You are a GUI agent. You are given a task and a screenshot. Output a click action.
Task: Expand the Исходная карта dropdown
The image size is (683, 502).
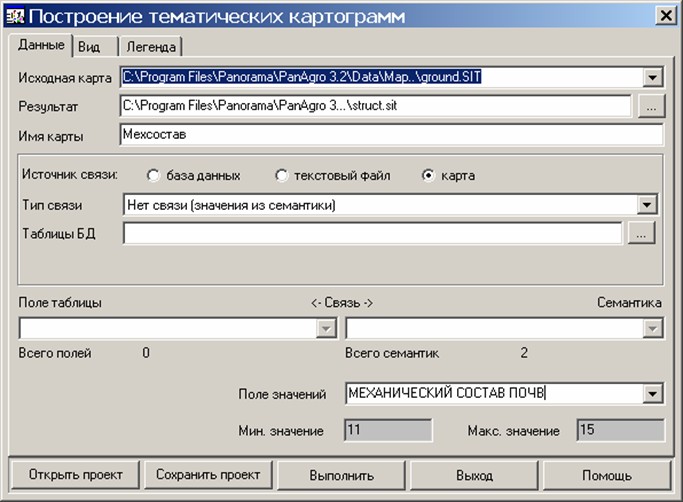652,77
